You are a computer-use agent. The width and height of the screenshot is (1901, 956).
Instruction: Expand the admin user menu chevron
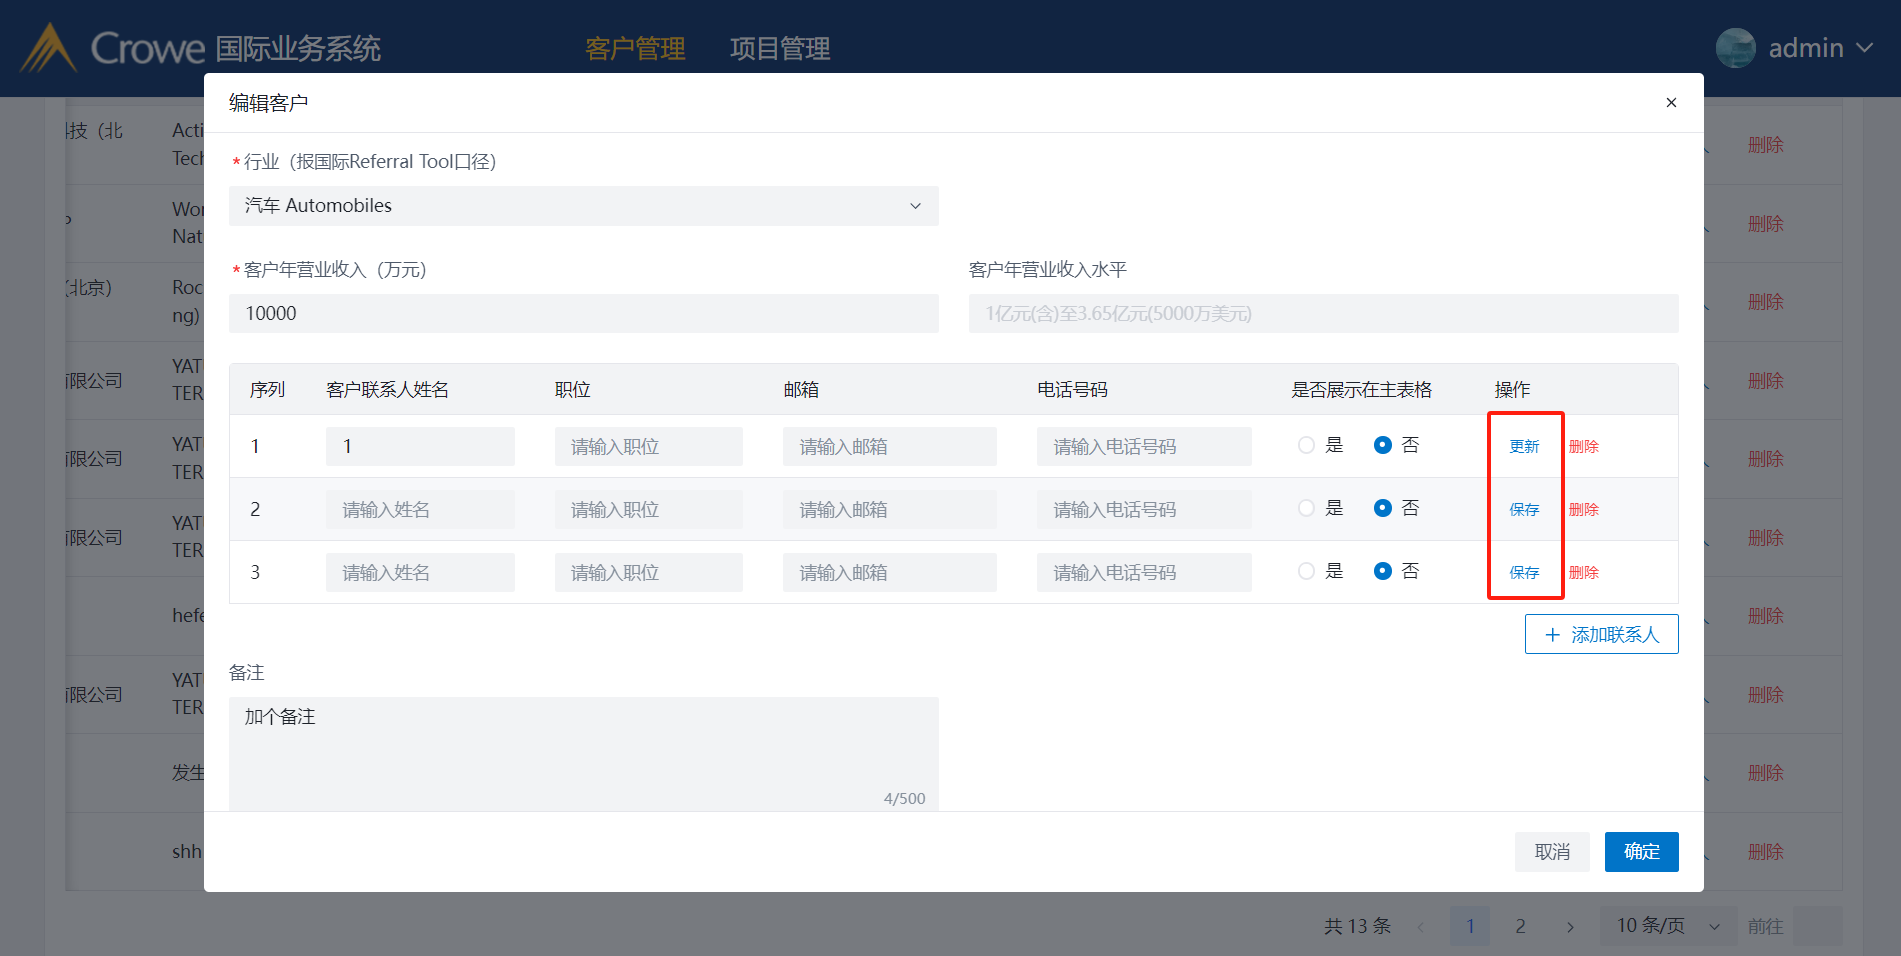click(x=1865, y=48)
